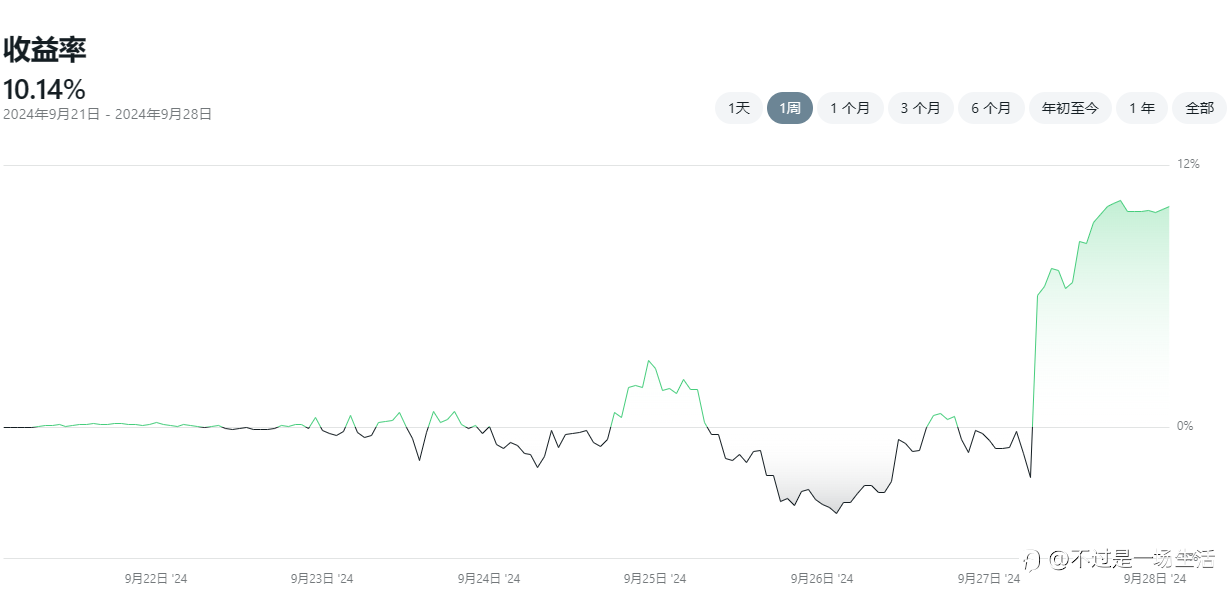The height and width of the screenshot is (598, 1229).
Task: Click the 2024年9月21日 - 2024年9月28日 date range
Action: [x=108, y=114]
